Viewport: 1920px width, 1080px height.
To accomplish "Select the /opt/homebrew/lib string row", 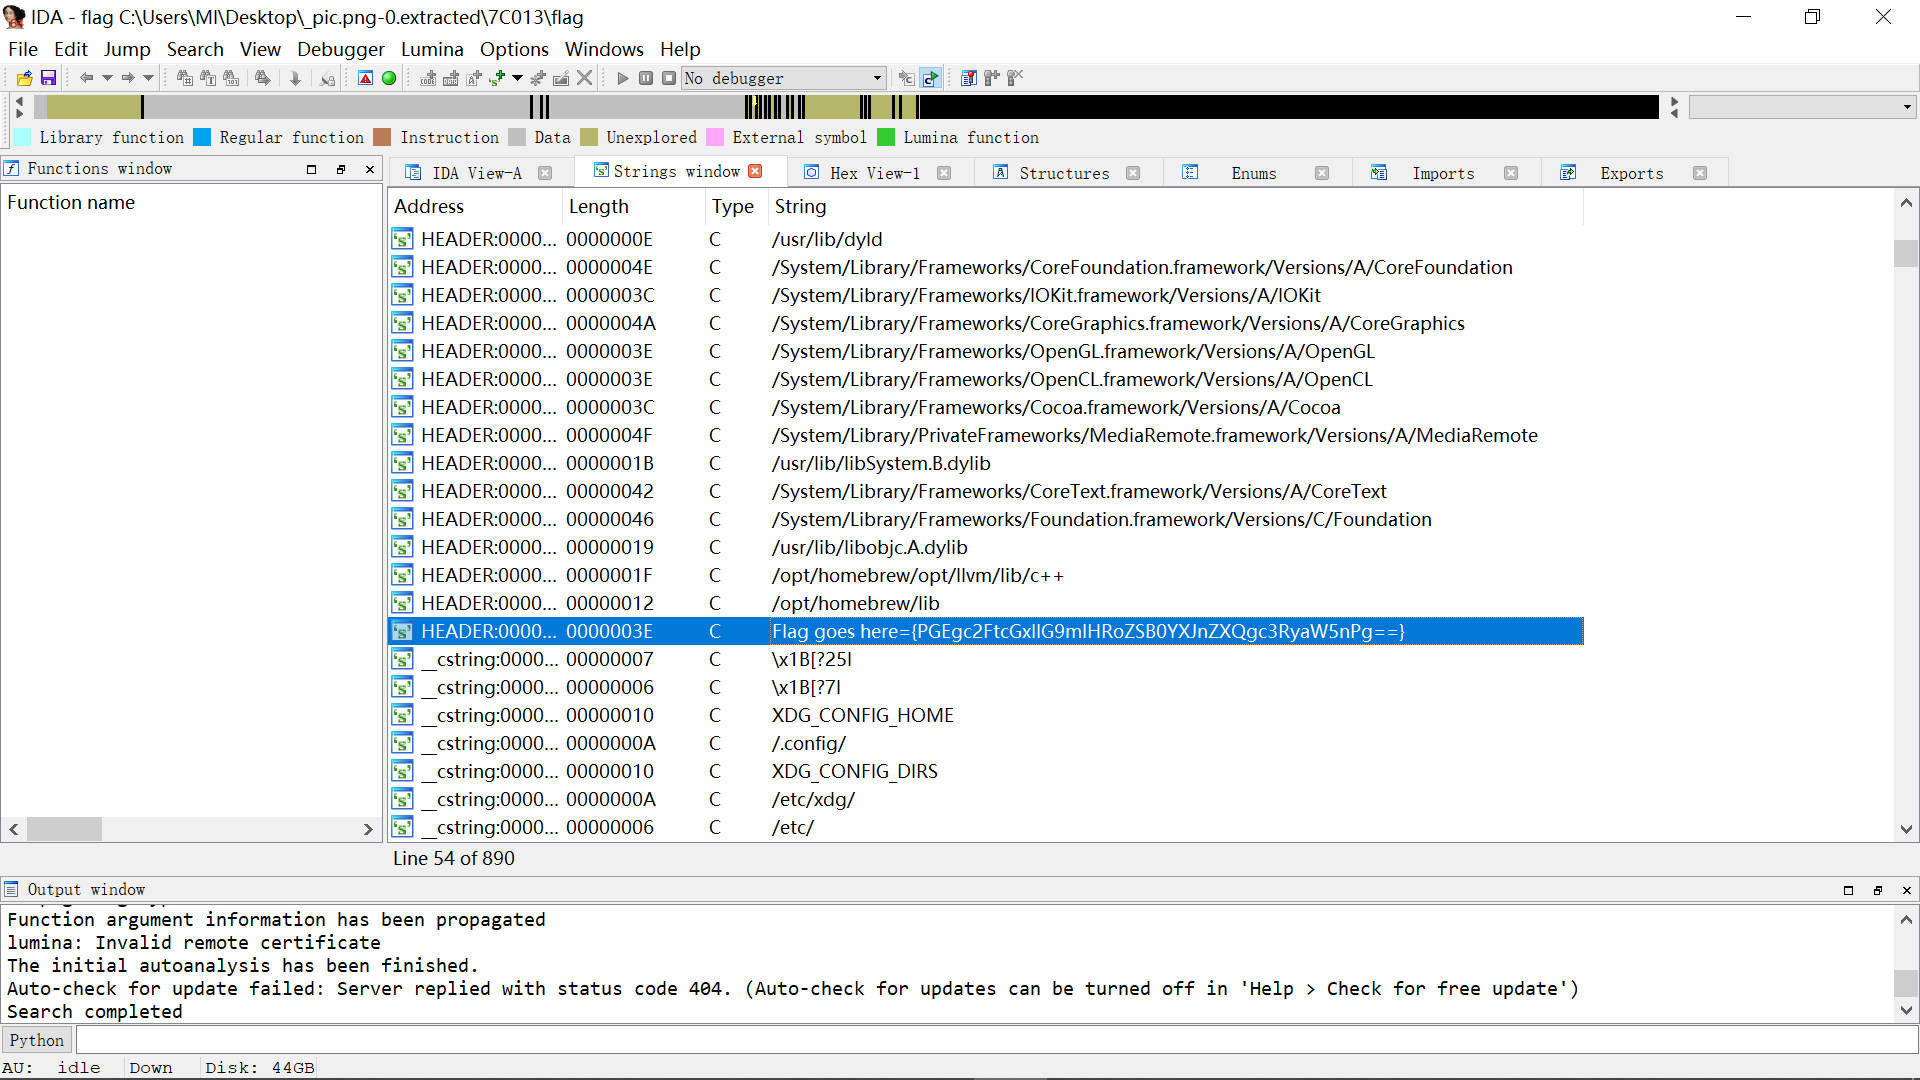I will (x=985, y=603).
